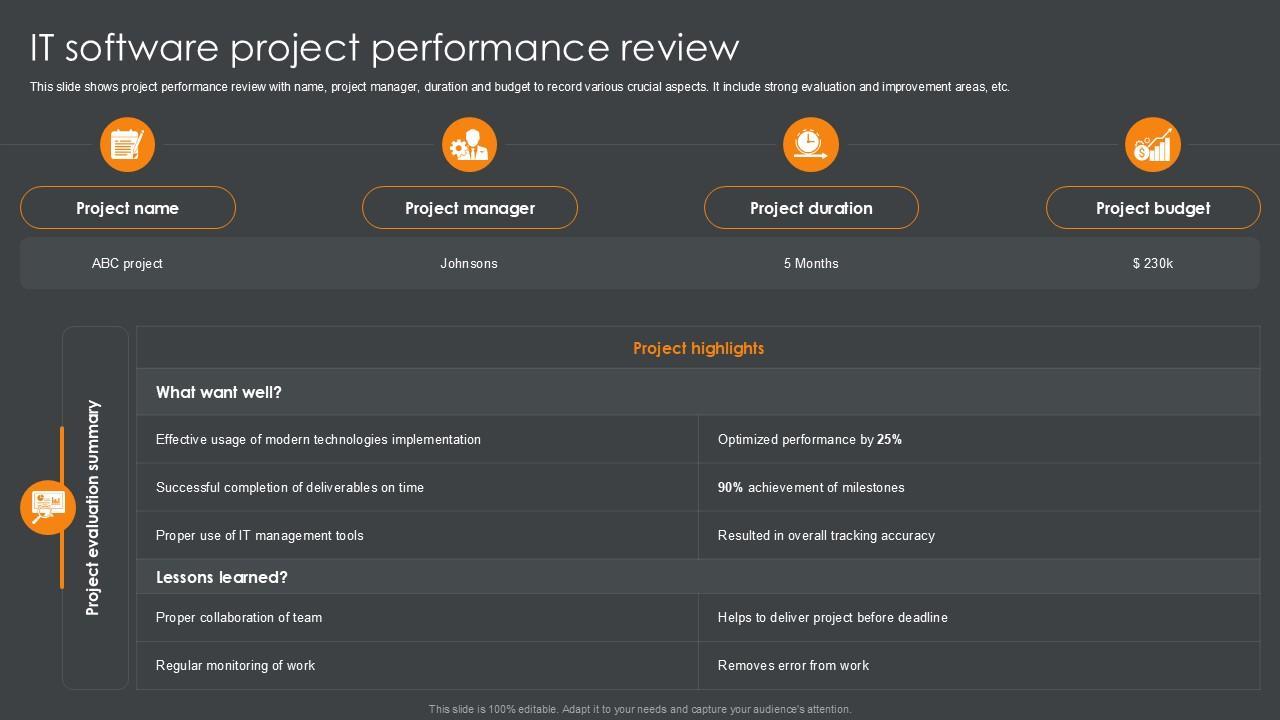Screen dimensions: 1280x720
Task: Select the Optimized performance by 25% cell
Action: [810, 440]
